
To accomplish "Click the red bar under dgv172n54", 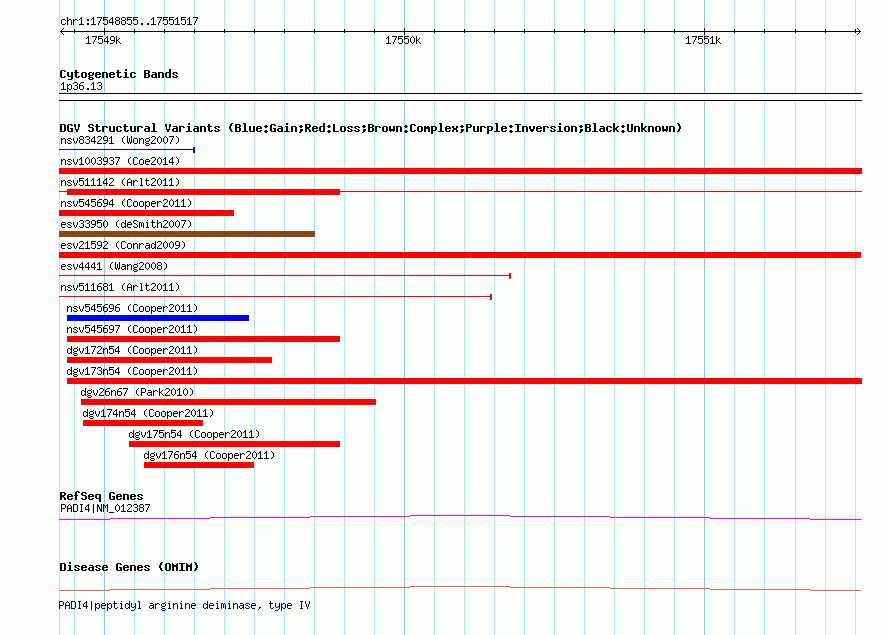I will pyautogui.click(x=169, y=360).
